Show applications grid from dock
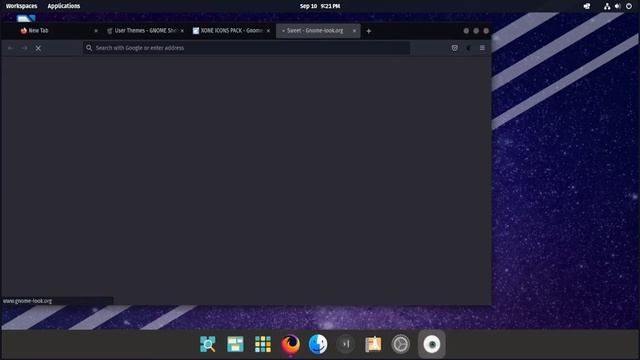640x360 pixels. (263, 344)
